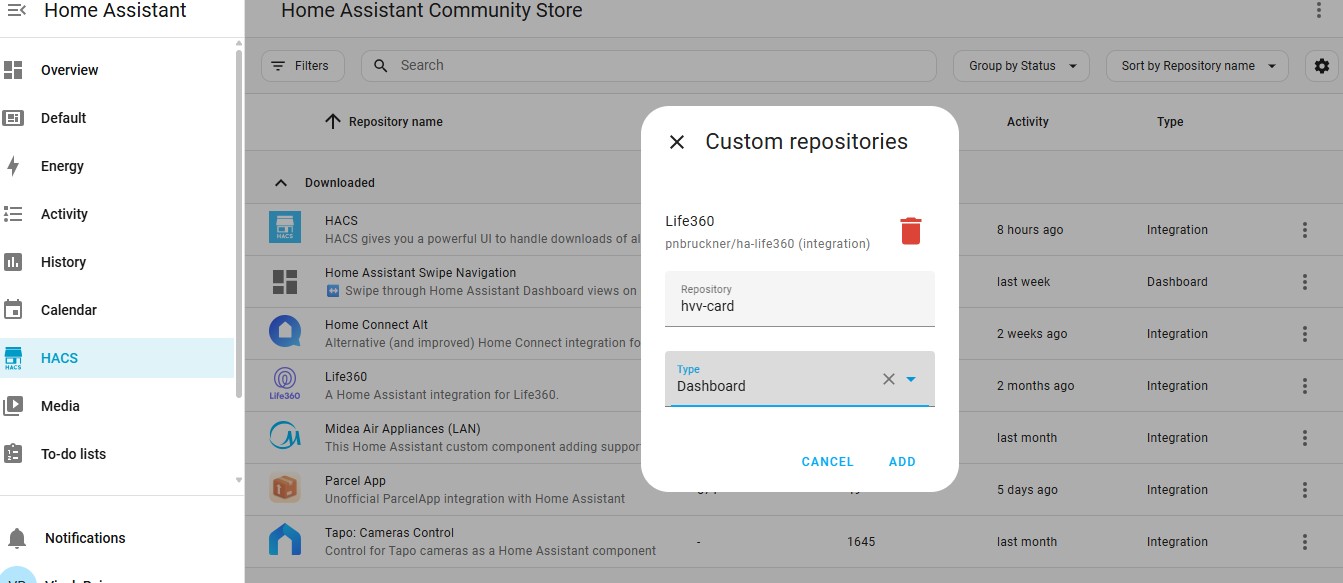1343x583 pixels.
Task: Open the Media sidebar item
Action: click(x=60, y=406)
